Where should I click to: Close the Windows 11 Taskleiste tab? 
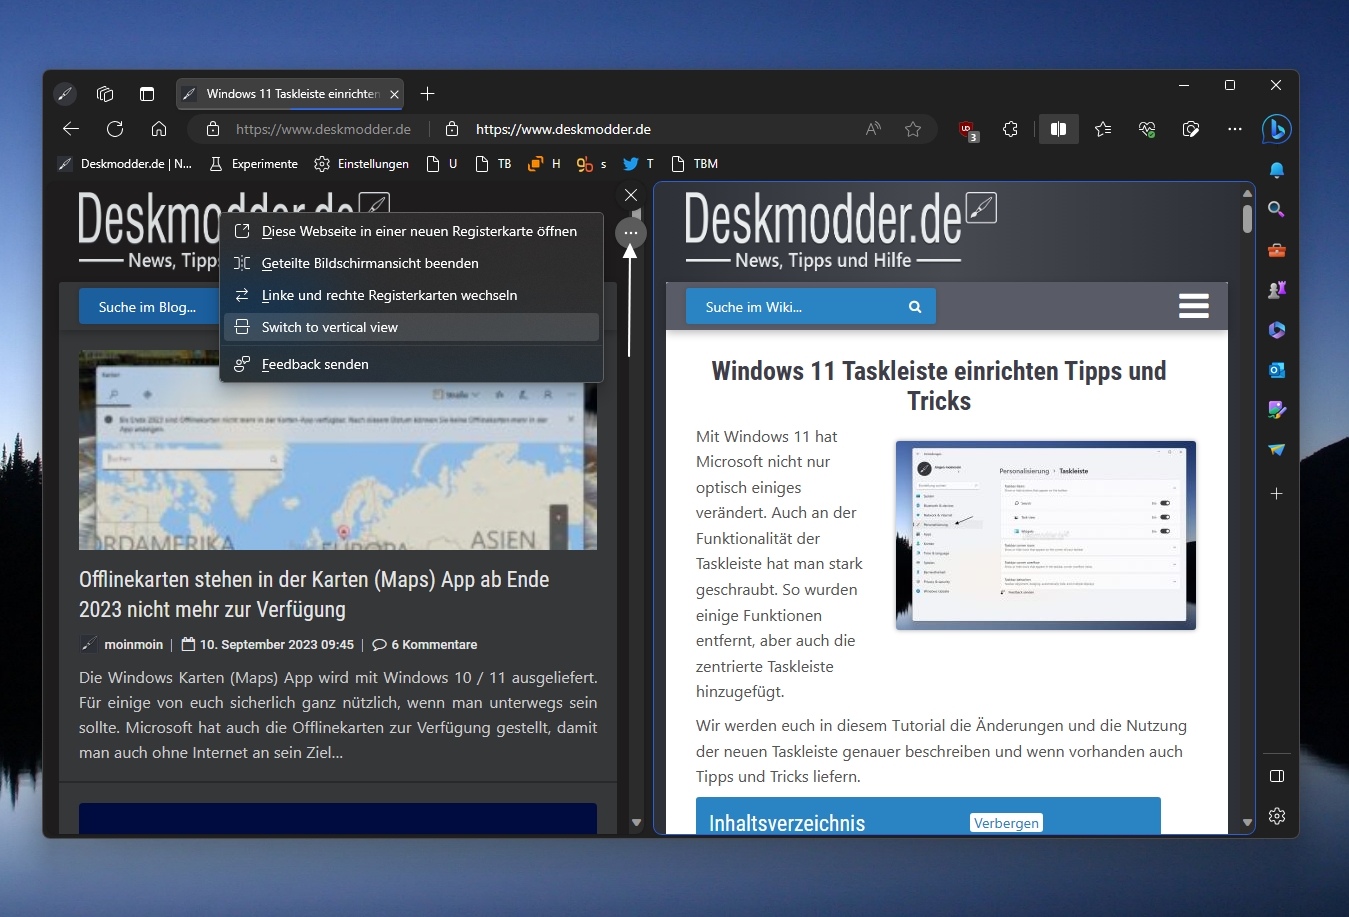coord(394,94)
